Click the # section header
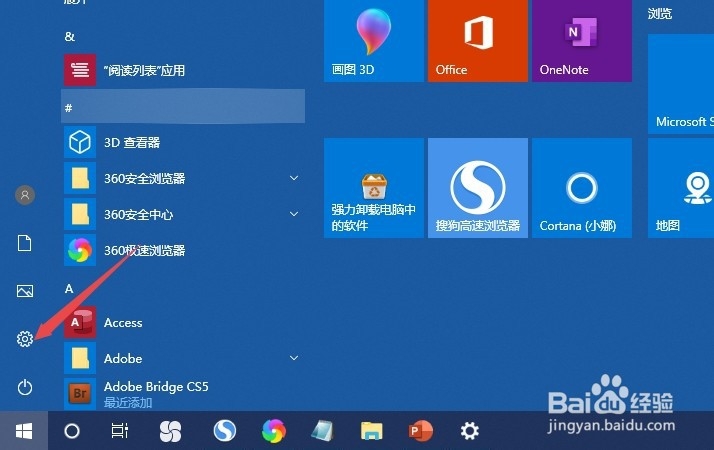The height and width of the screenshot is (450, 714). [x=183, y=106]
